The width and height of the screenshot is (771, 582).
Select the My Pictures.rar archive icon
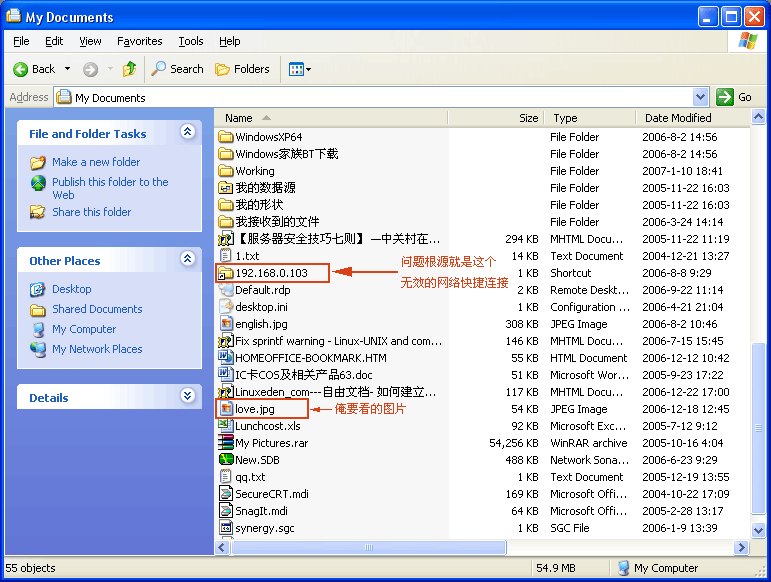click(x=226, y=443)
